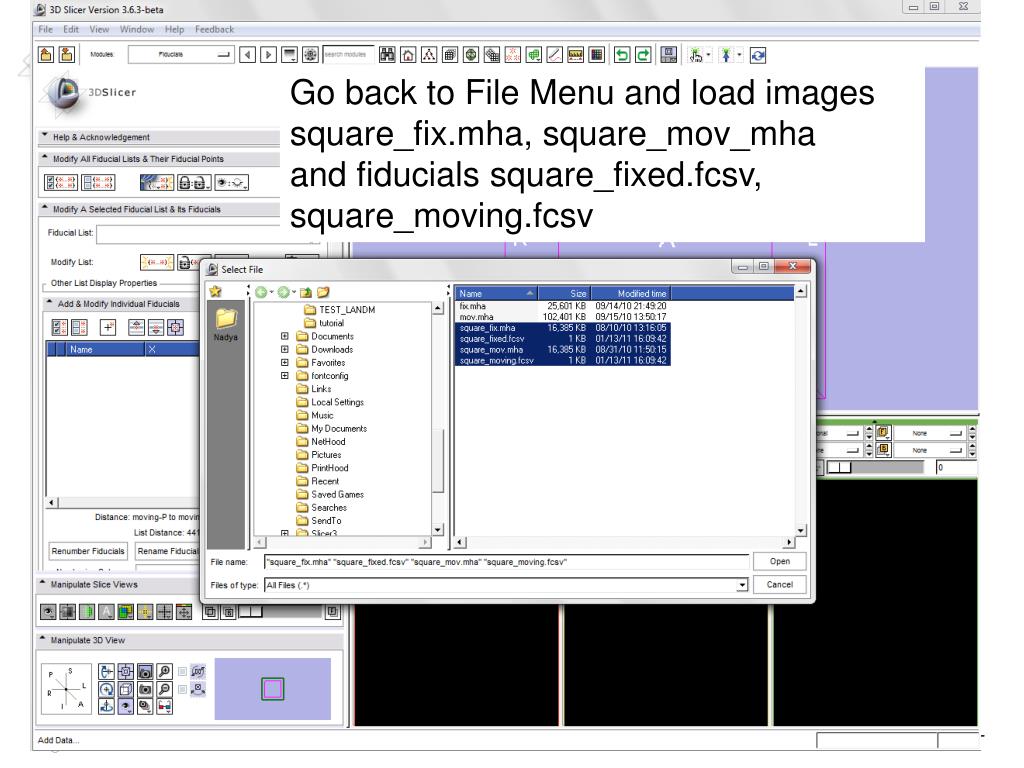Screen dimensions: 1024x768
Task: Click the binoculars search icon in toolbar
Action: [x=387, y=56]
